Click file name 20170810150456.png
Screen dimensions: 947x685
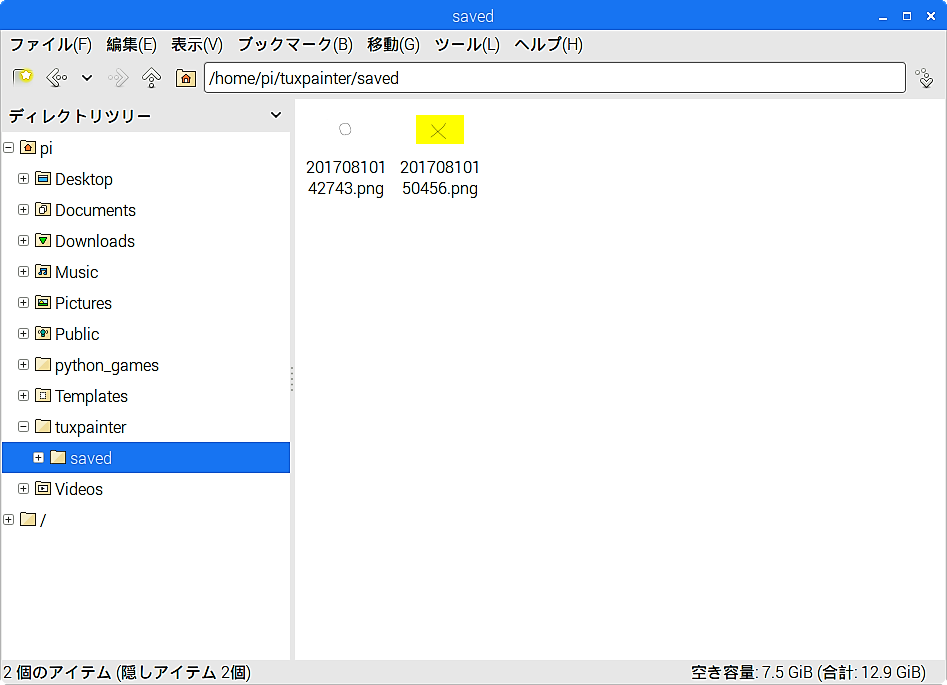pos(440,178)
